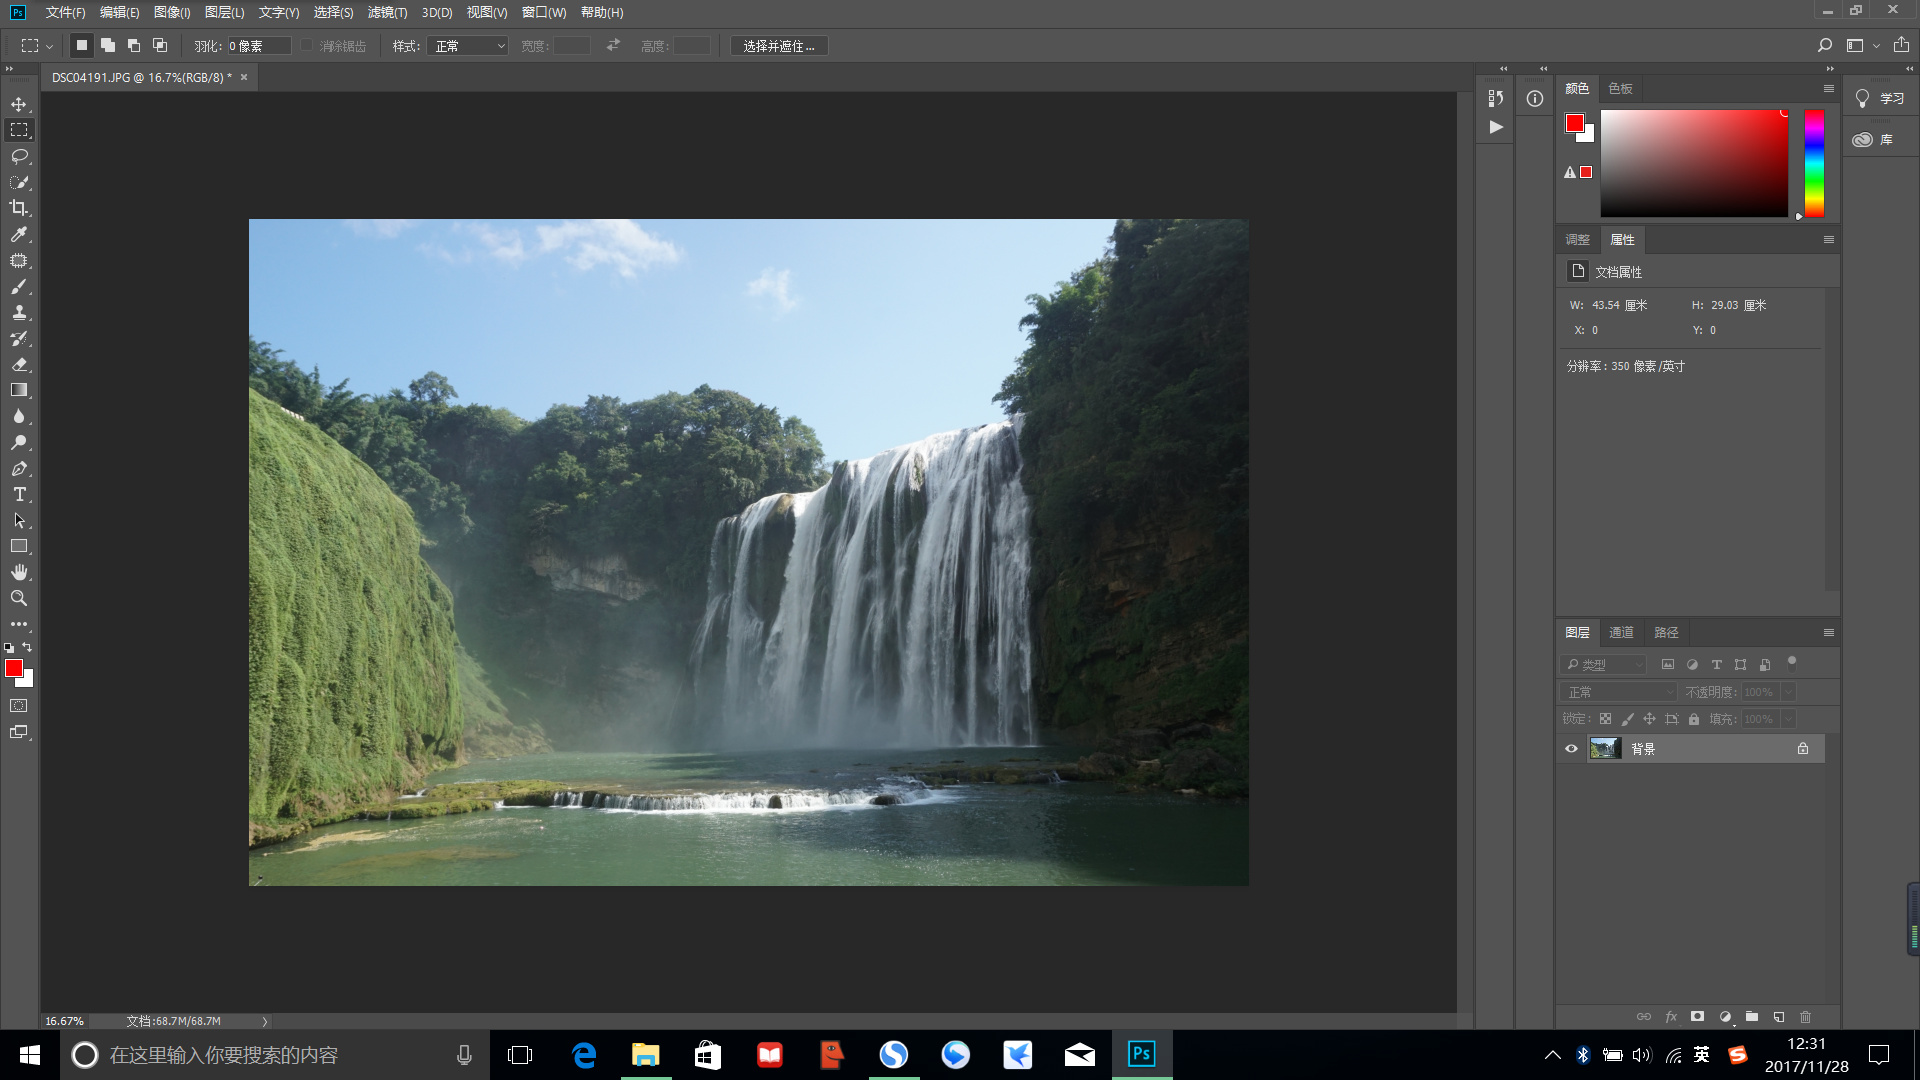Click the foreground red color swatch in toolbar

pos(13,668)
